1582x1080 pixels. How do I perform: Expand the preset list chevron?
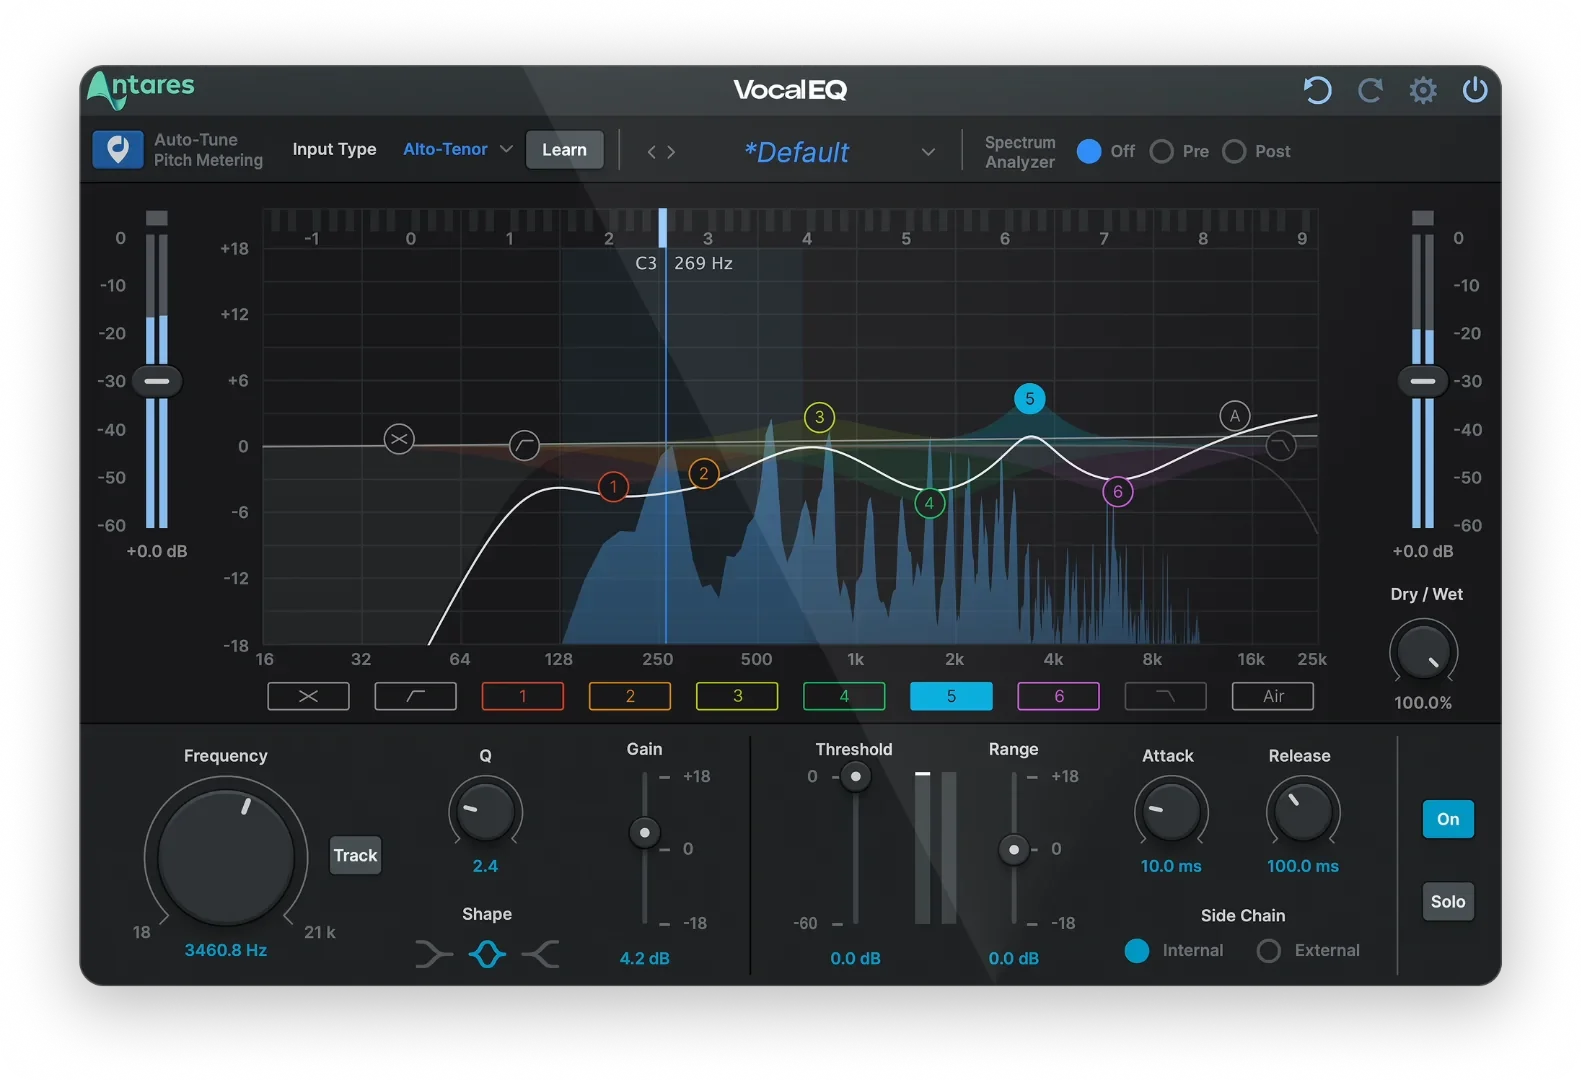928,152
